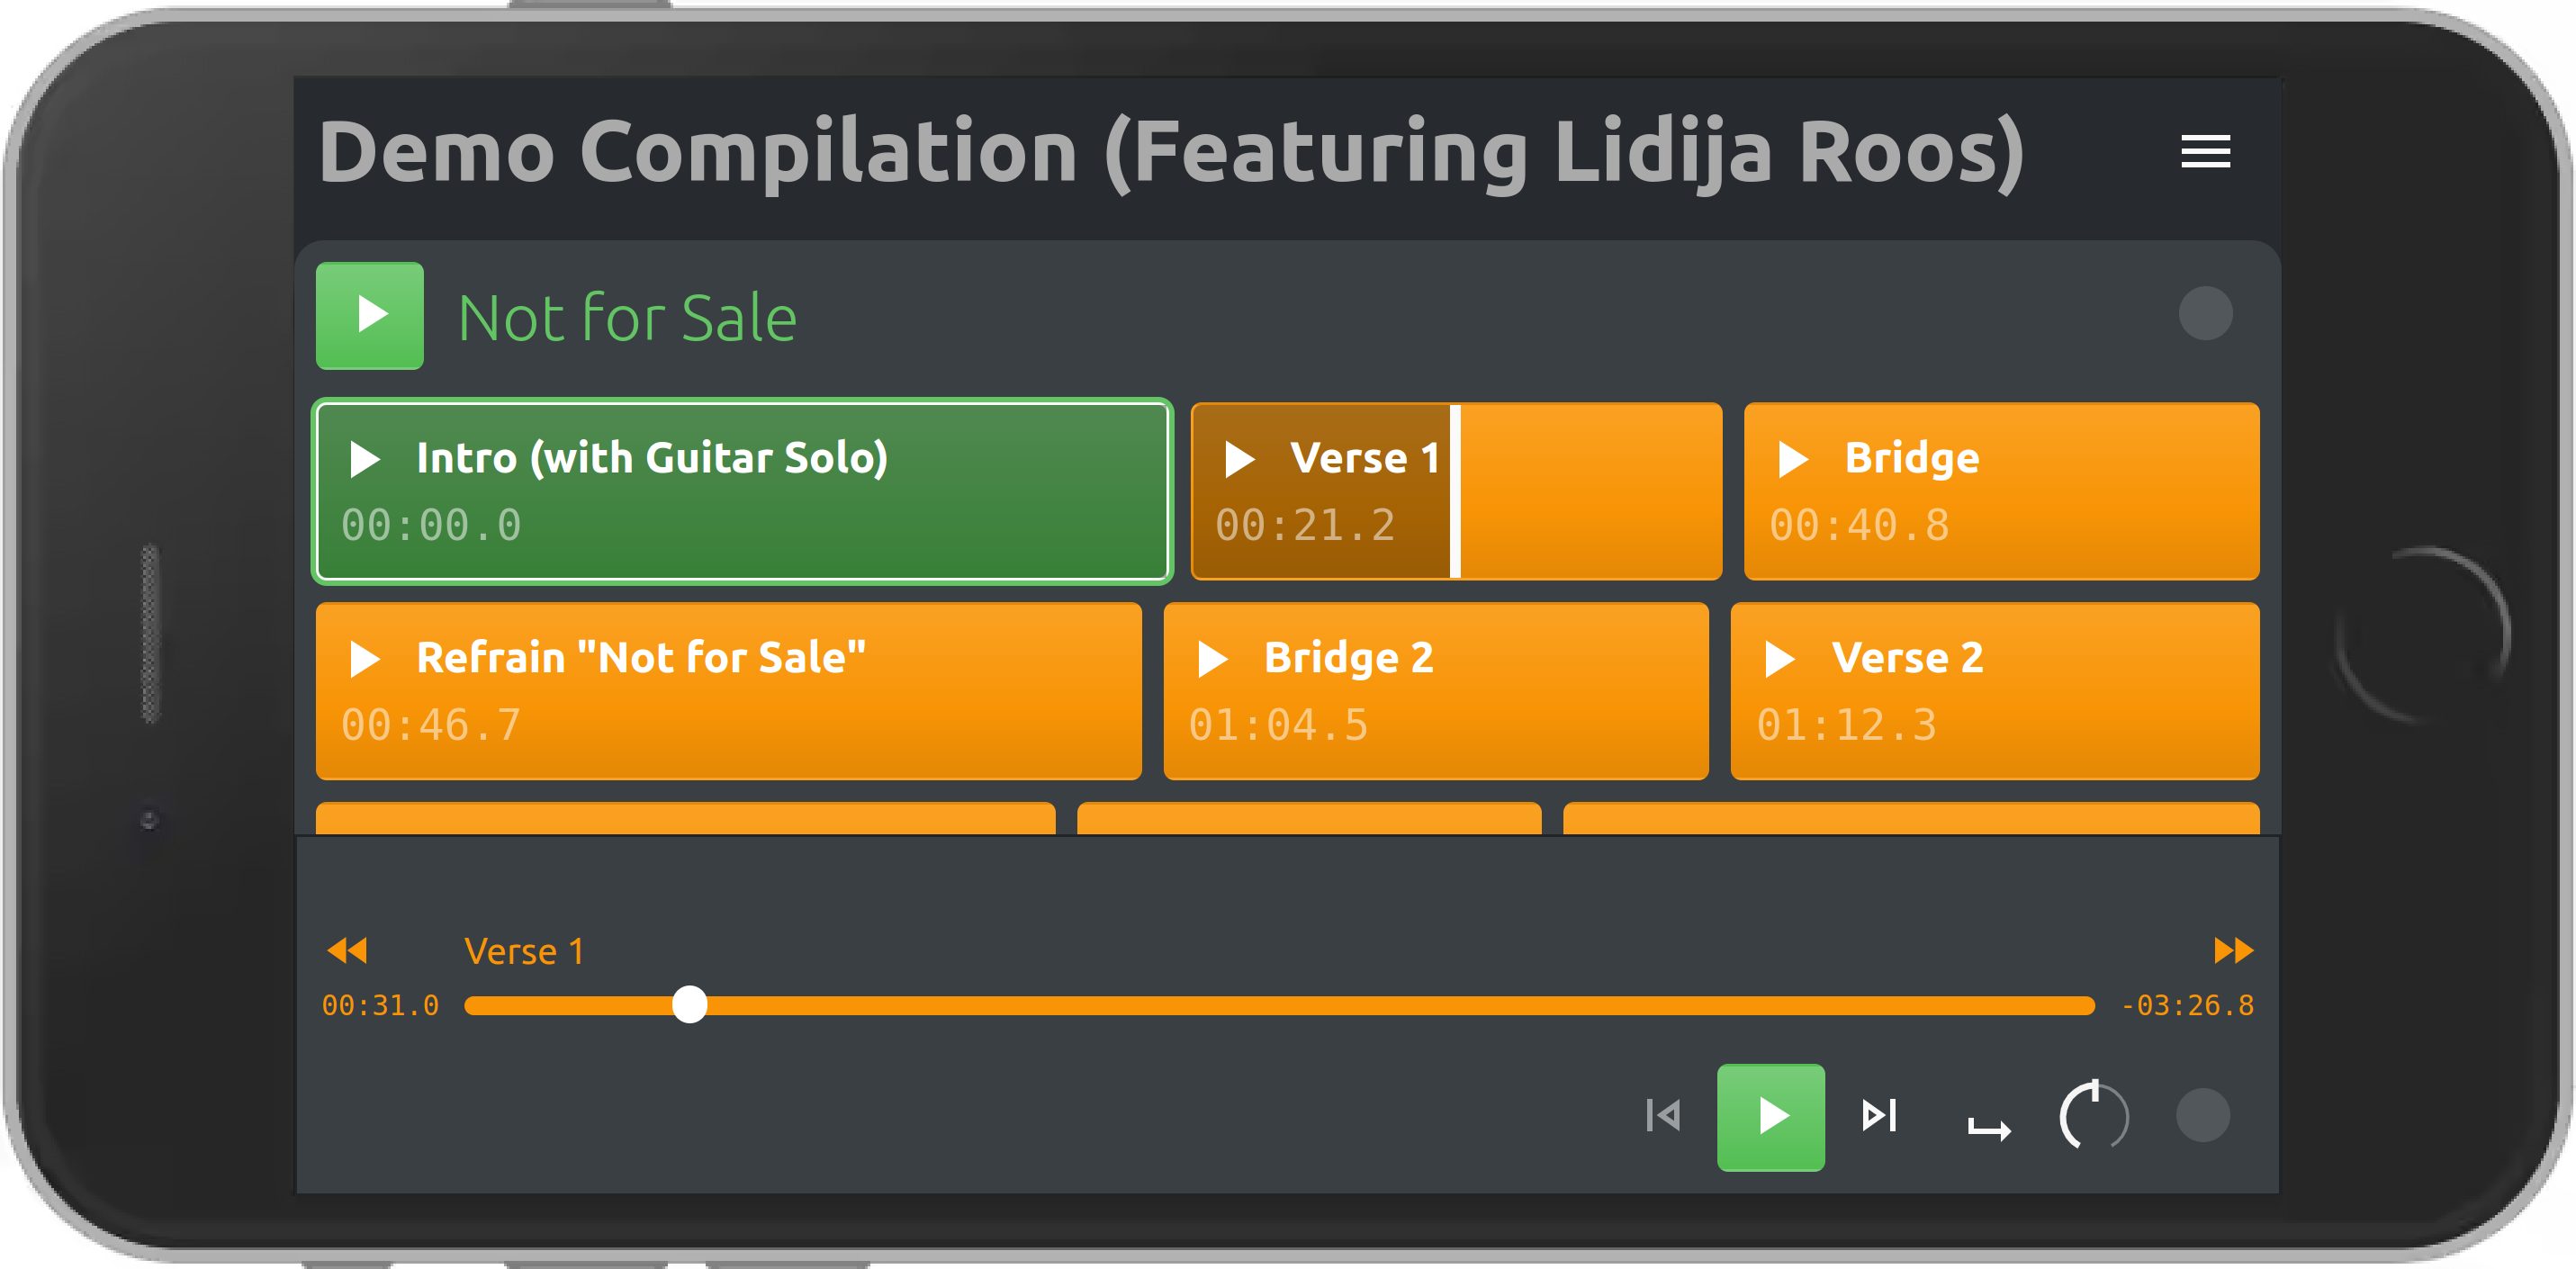
Task: Click the rewind double-arrow icon
Action: point(348,950)
